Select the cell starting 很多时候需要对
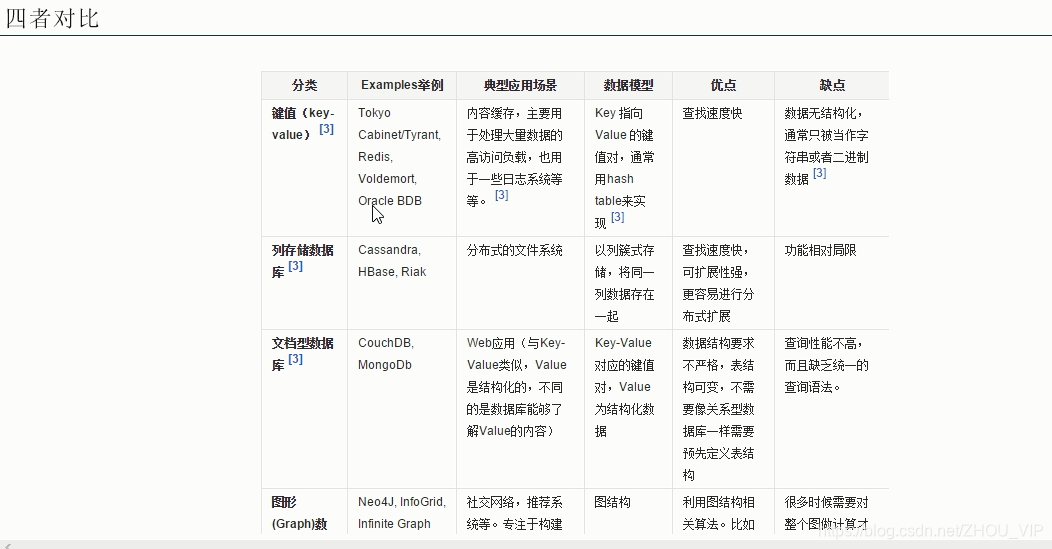This screenshot has height=549, width=1052. tap(831, 511)
